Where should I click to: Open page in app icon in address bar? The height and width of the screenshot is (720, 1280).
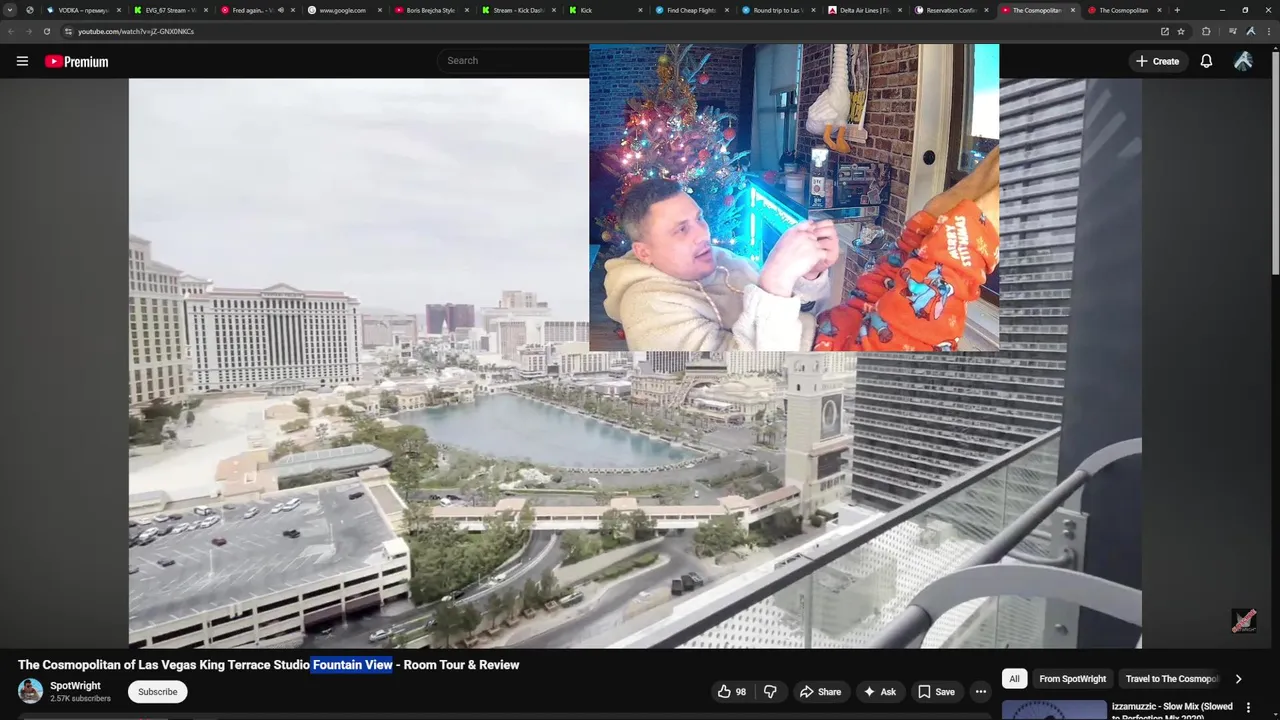pyautogui.click(x=1164, y=31)
